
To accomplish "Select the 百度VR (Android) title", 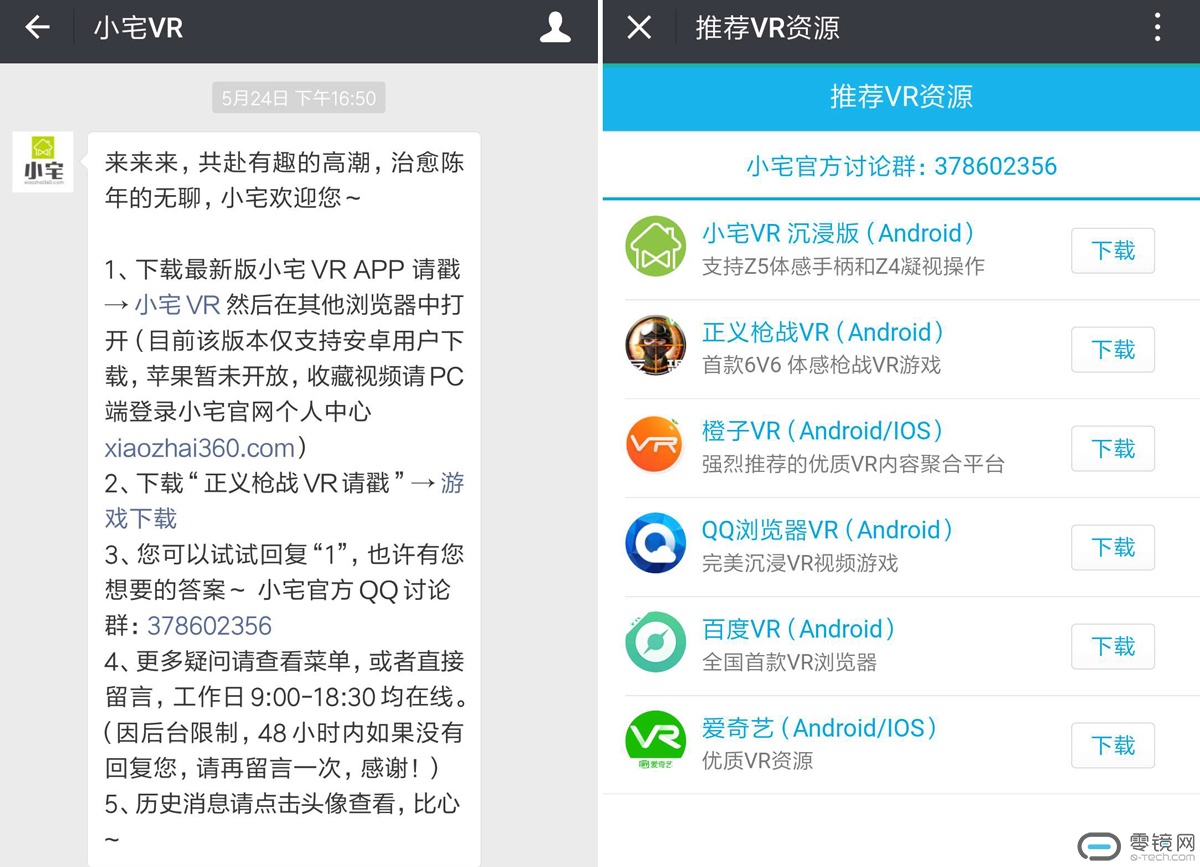I will pos(798,629).
